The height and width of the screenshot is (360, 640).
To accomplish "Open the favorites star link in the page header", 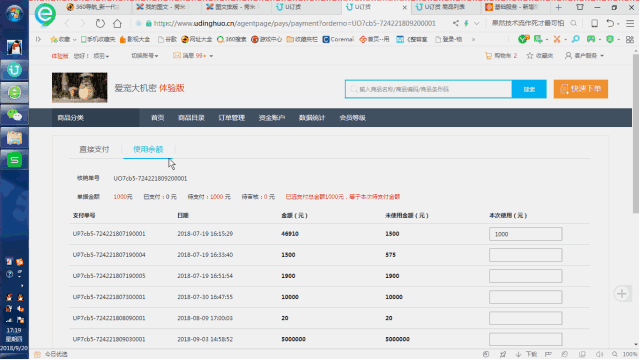I will pos(540,56).
